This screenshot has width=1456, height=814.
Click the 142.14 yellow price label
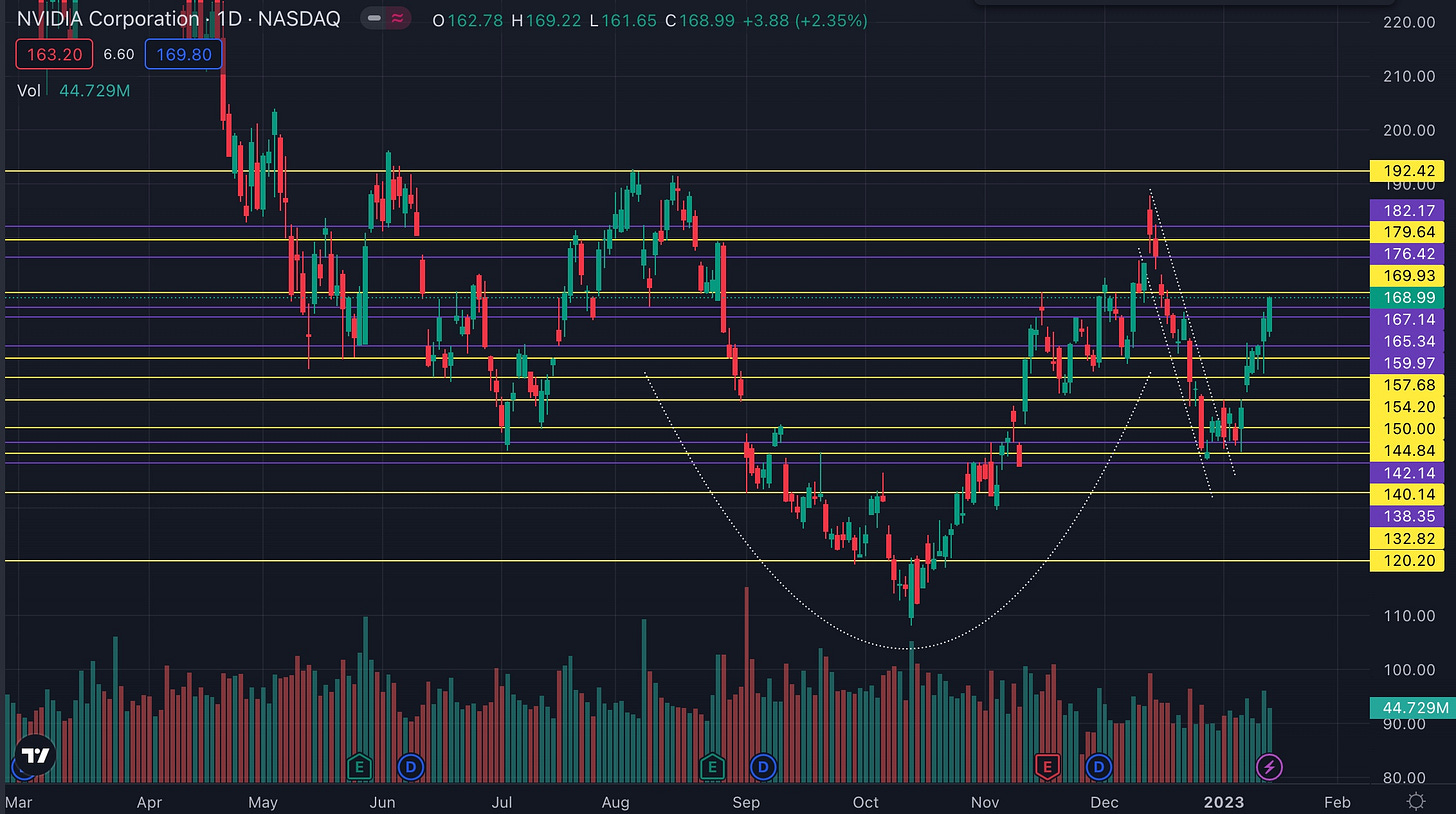click(1407, 473)
